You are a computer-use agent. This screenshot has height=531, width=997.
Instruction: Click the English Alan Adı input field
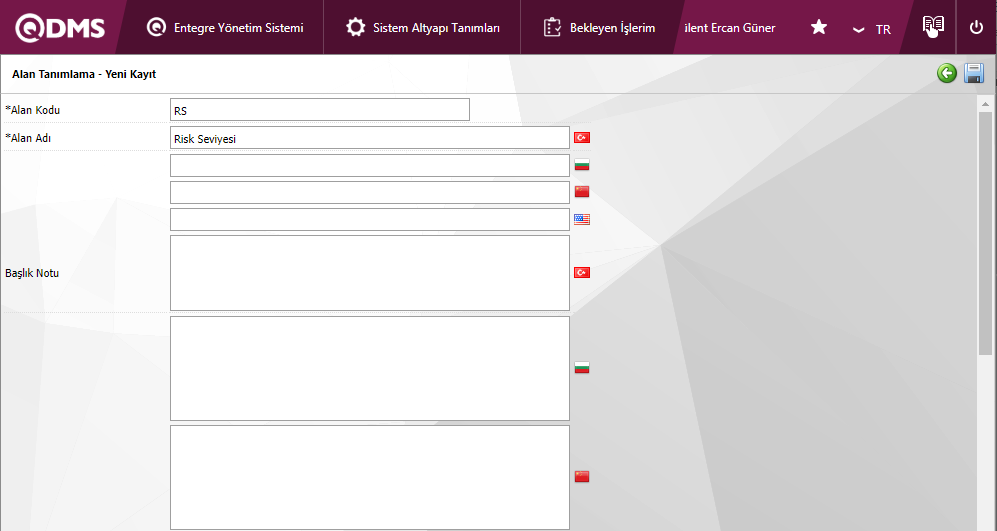pyautogui.click(x=369, y=219)
